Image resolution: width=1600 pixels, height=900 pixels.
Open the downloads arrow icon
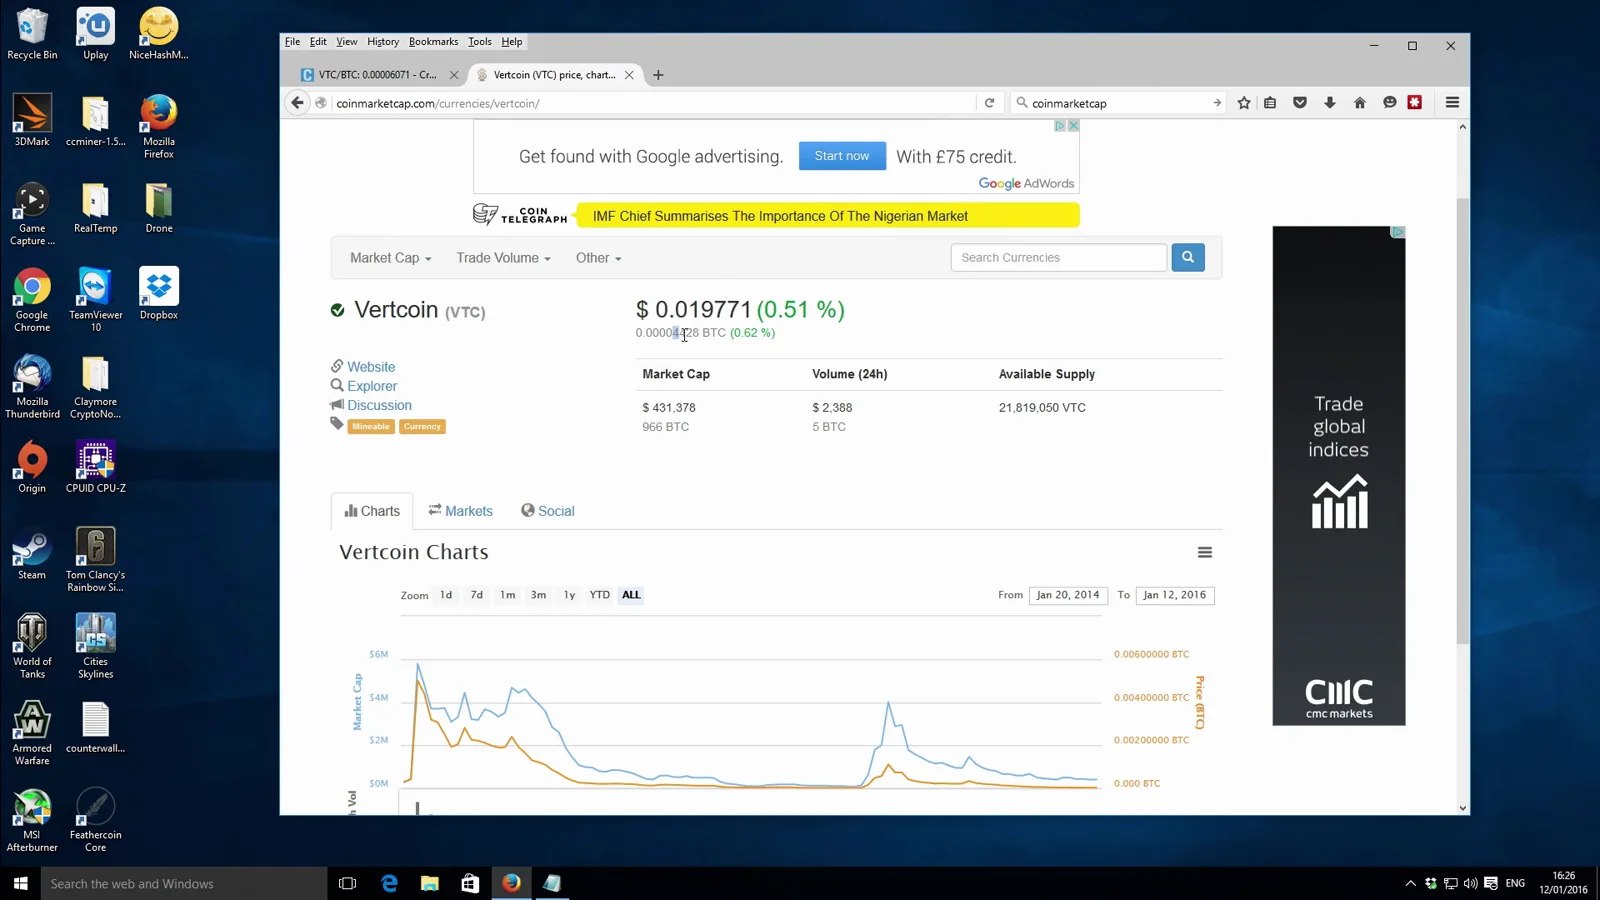pos(1330,103)
